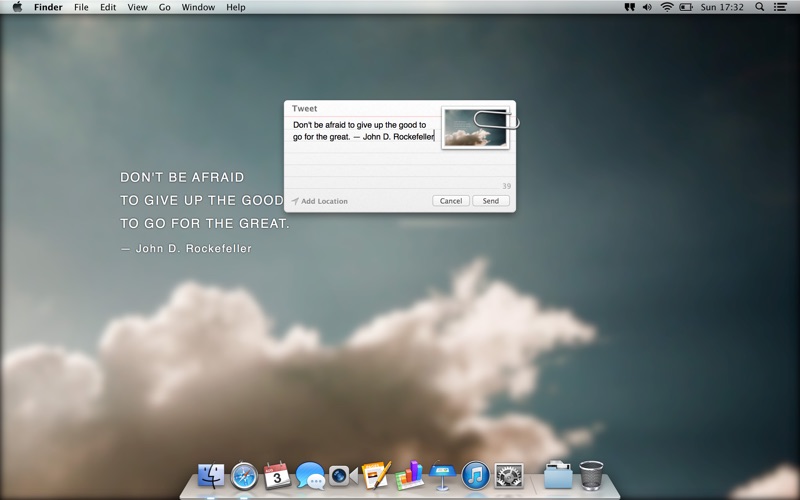Open Calendar app in the dock
The width and height of the screenshot is (800, 500).
pos(277,476)
